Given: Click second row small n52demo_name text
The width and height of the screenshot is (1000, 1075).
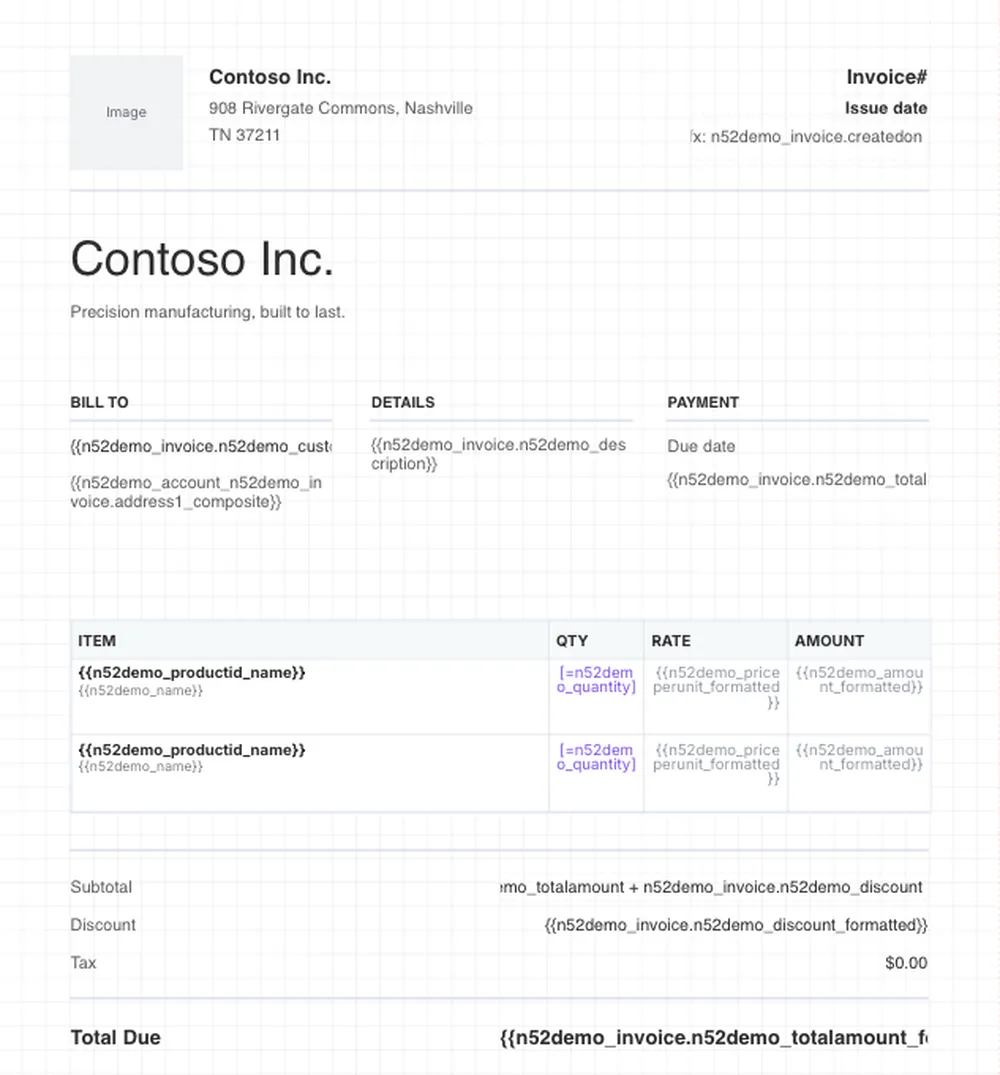Looking at the screenshot, I should tap(141, 766).
